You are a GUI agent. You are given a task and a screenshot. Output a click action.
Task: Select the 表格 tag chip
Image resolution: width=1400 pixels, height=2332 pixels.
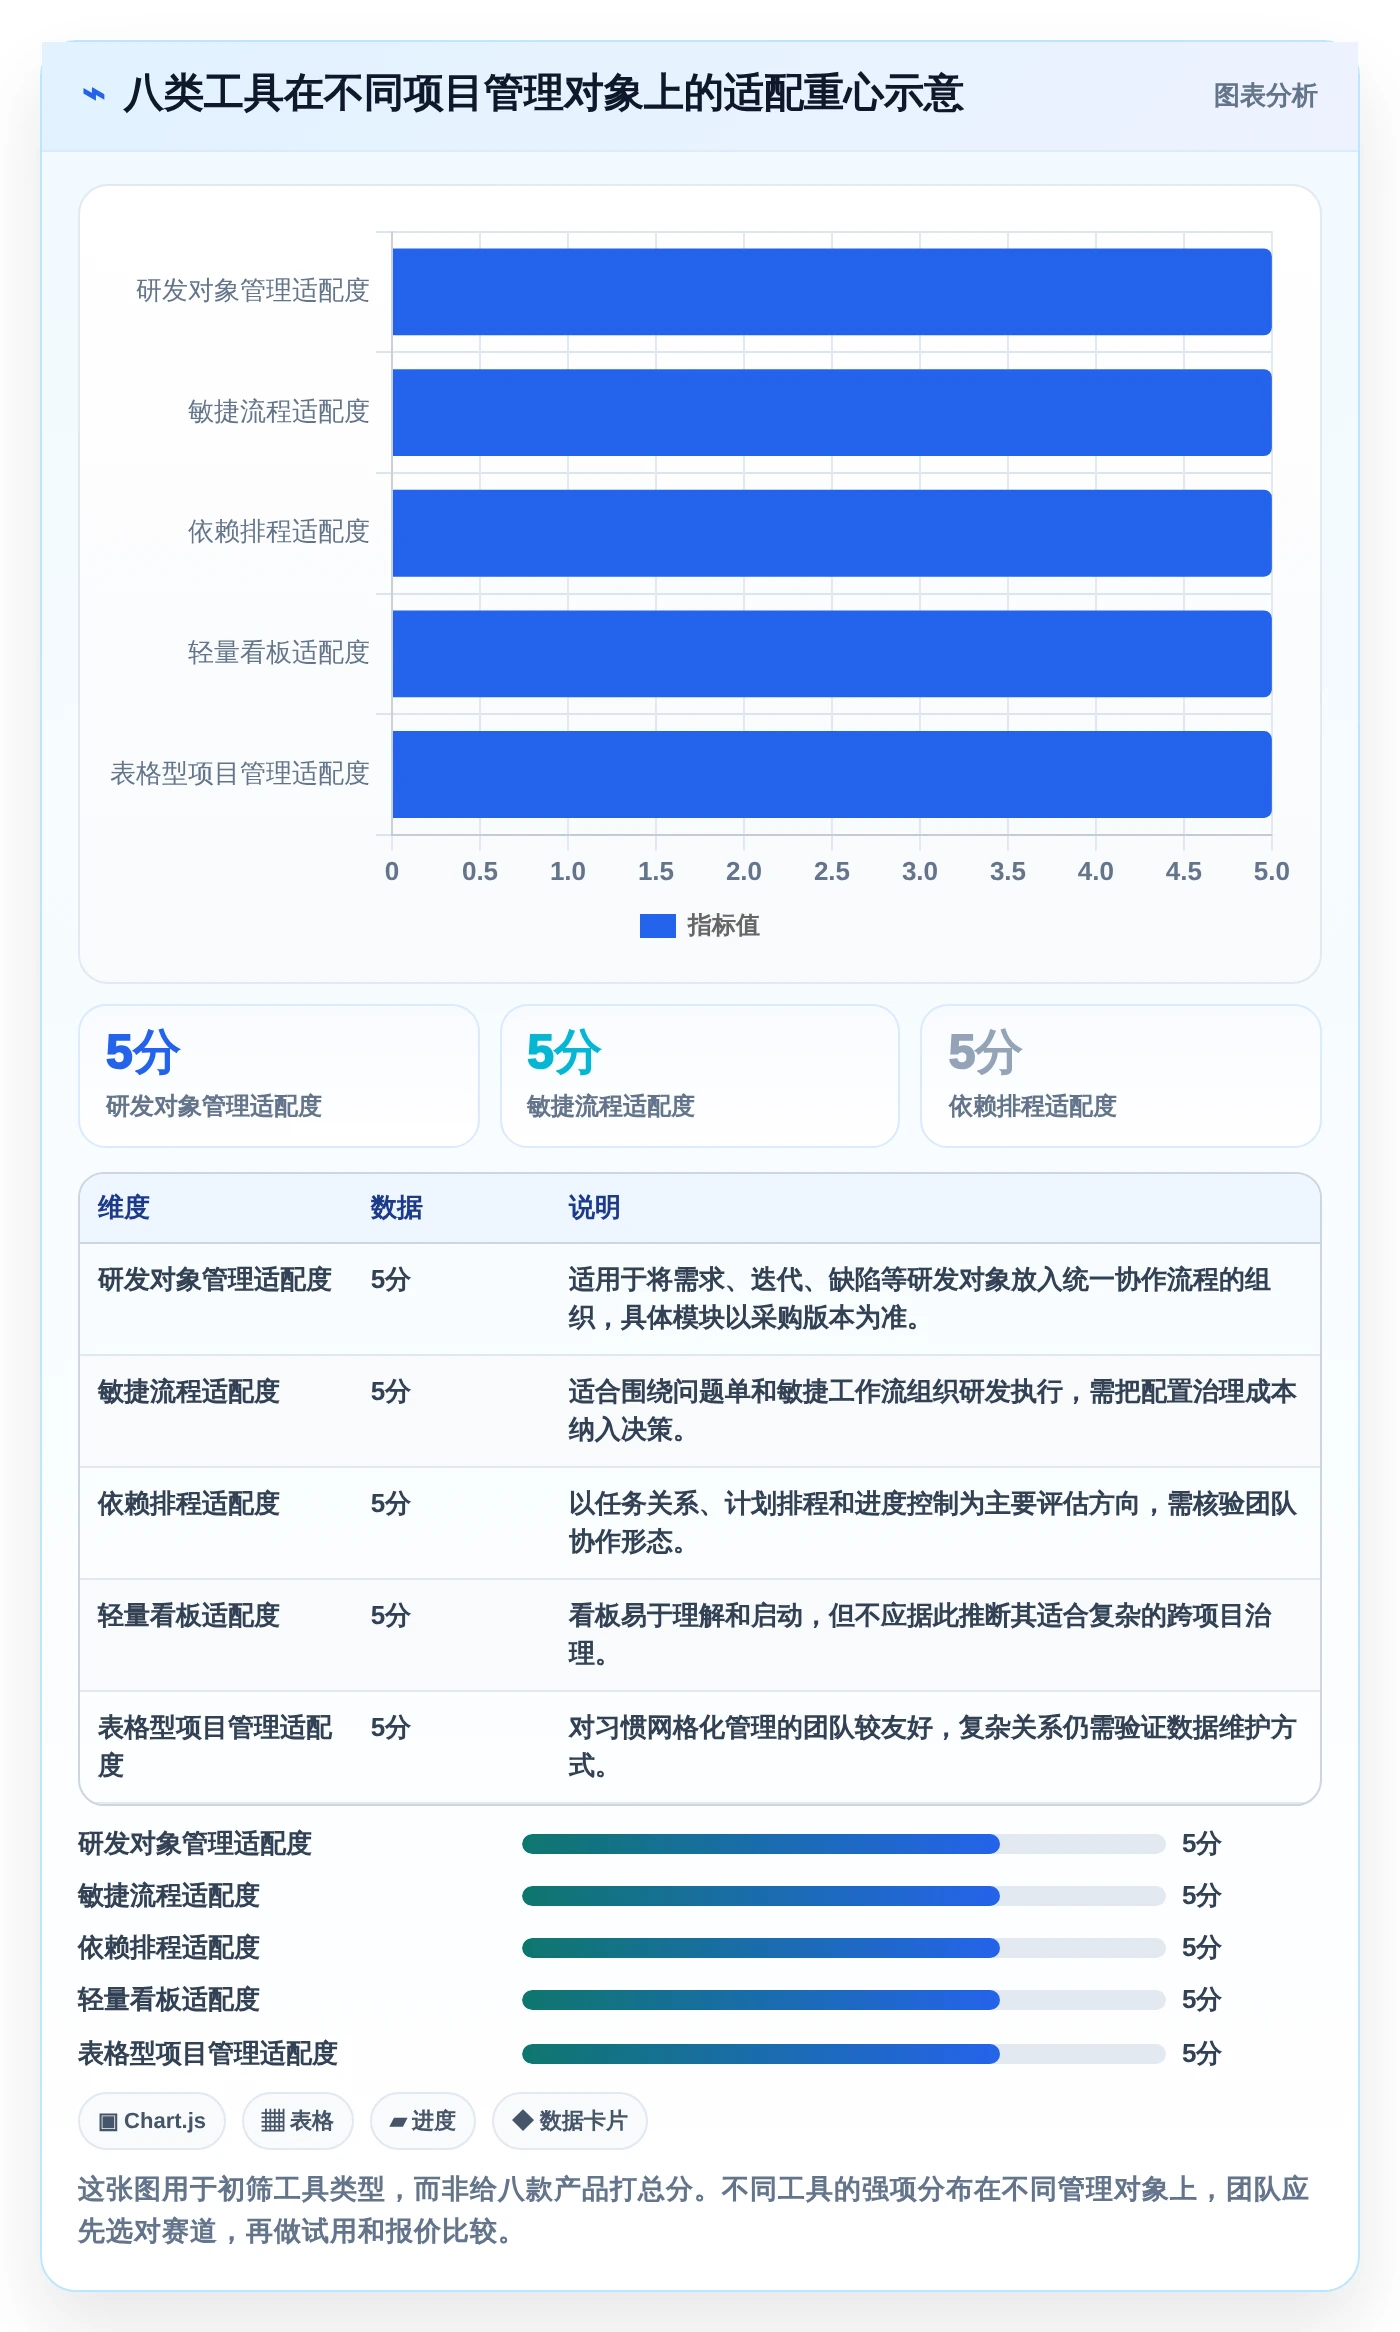click(x=298, y=2121)
